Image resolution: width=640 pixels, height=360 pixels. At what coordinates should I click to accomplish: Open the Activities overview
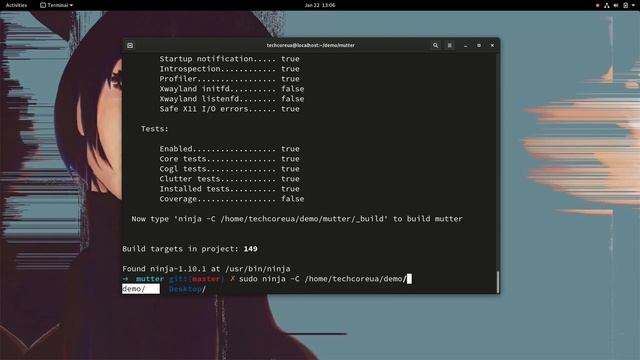point(16,5)
